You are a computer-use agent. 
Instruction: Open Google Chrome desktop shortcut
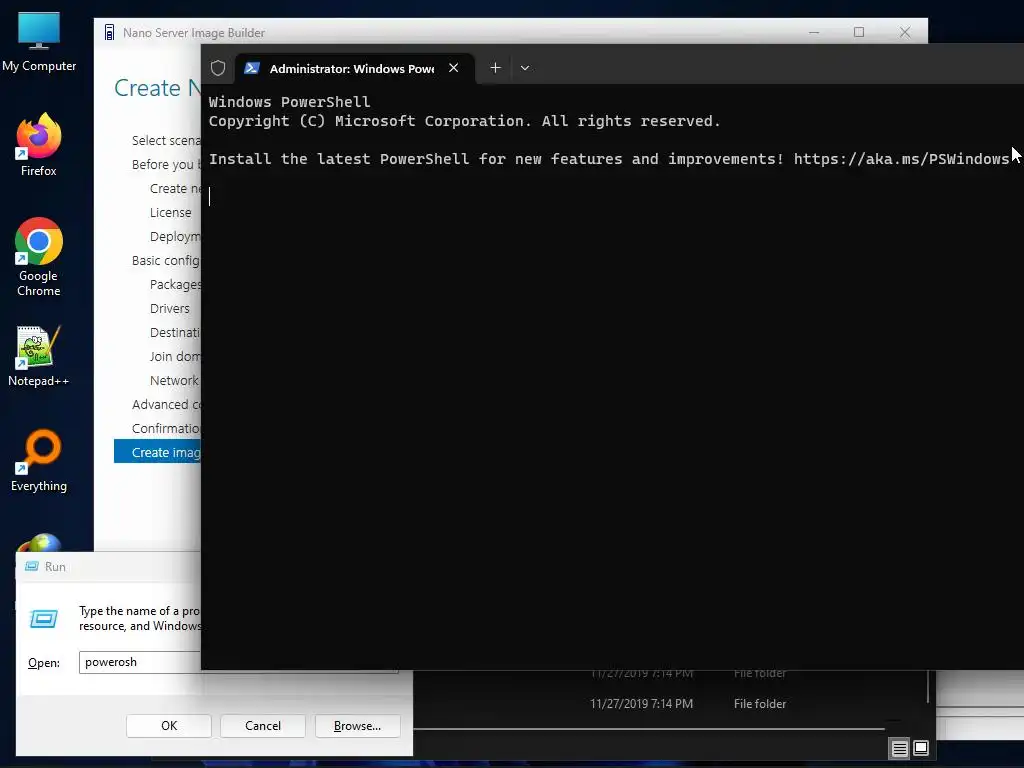39,257
